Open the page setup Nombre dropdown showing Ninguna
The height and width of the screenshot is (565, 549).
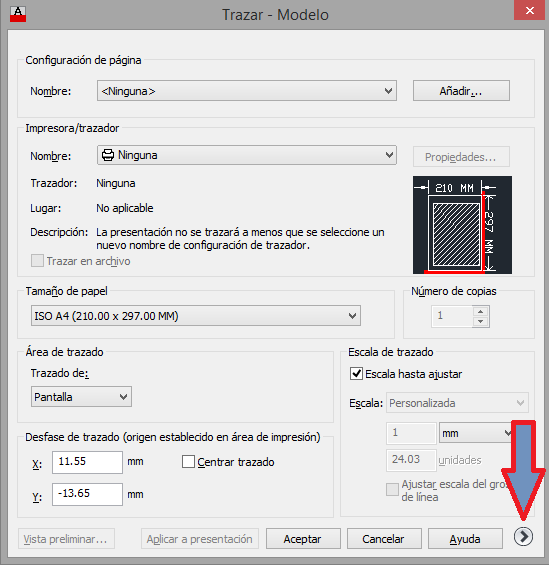coord(247,91)
